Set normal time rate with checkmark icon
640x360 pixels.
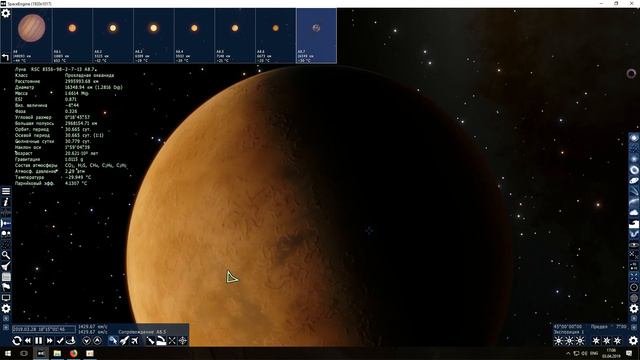[60, 340]
